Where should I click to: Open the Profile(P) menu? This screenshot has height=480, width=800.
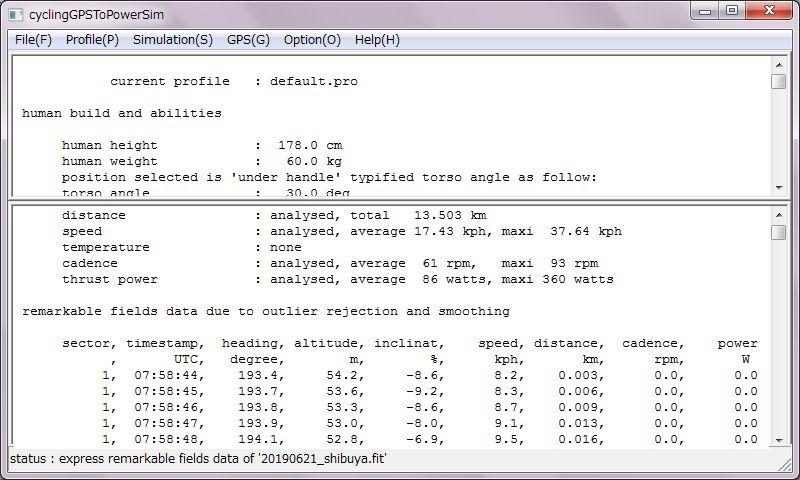pos(92,40)
